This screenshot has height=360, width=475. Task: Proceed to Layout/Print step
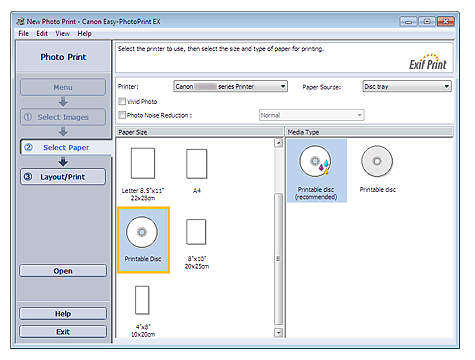pos(63,177)
